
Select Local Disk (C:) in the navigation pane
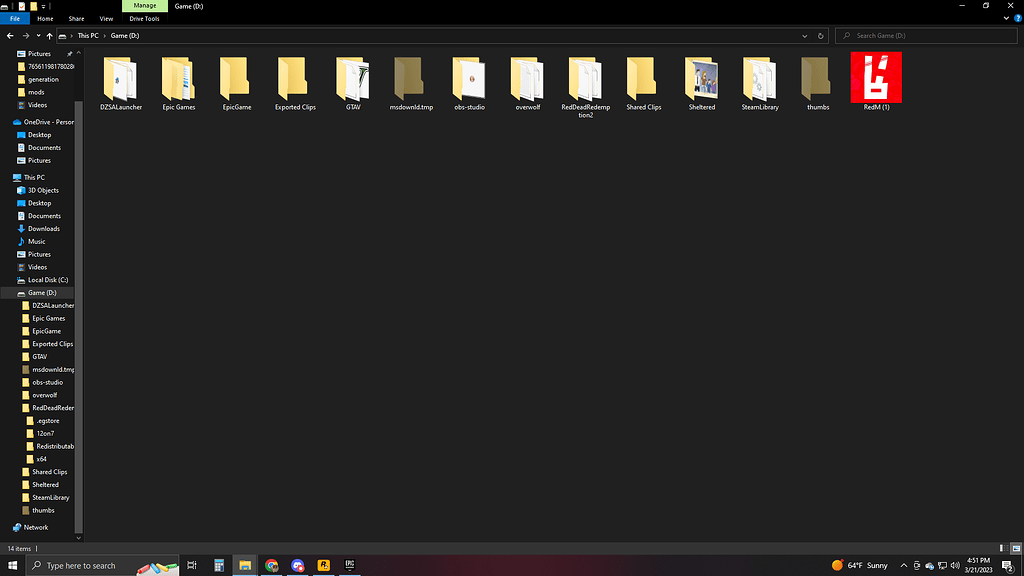coord(48,280)
